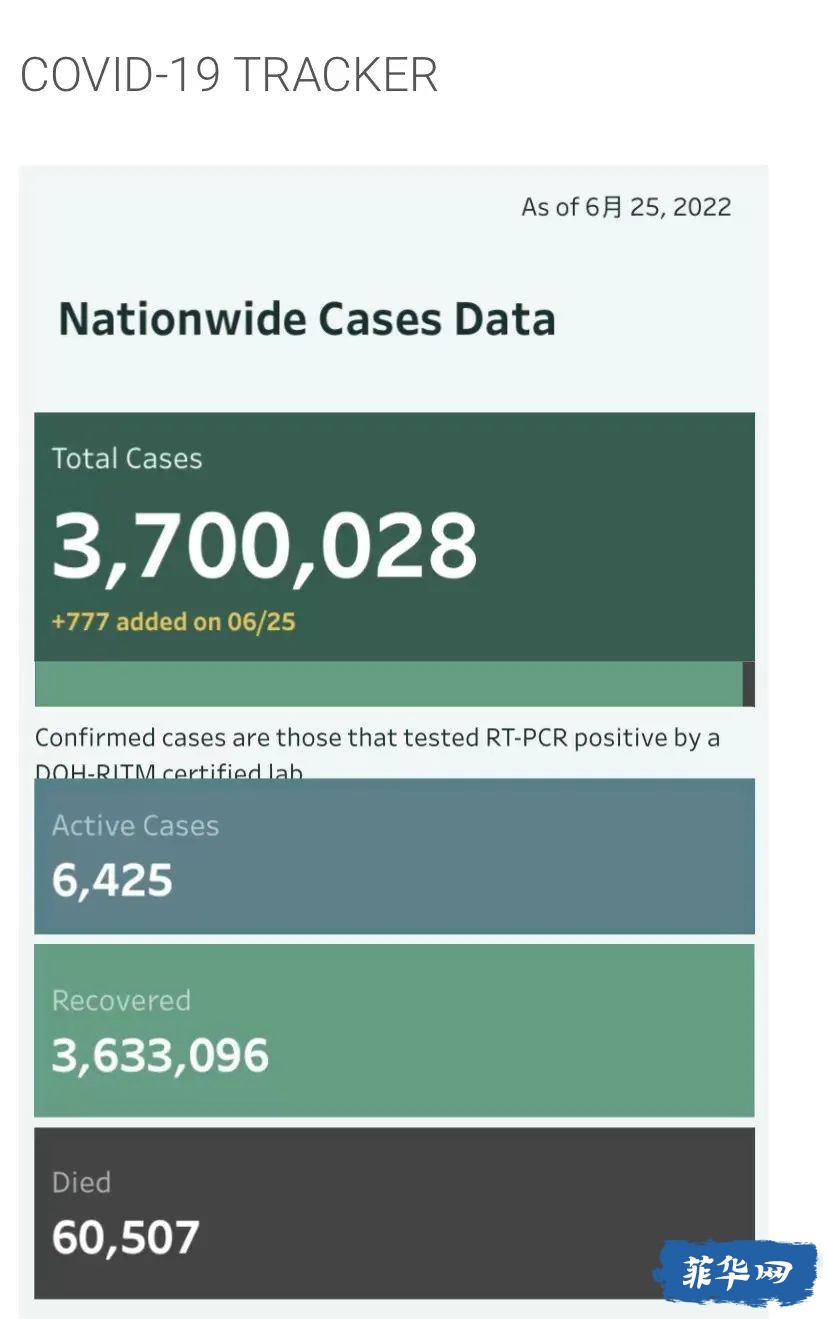The image size is (828, 1319).
Task: Click the dark segment at bar's right end
Action: 749,684
